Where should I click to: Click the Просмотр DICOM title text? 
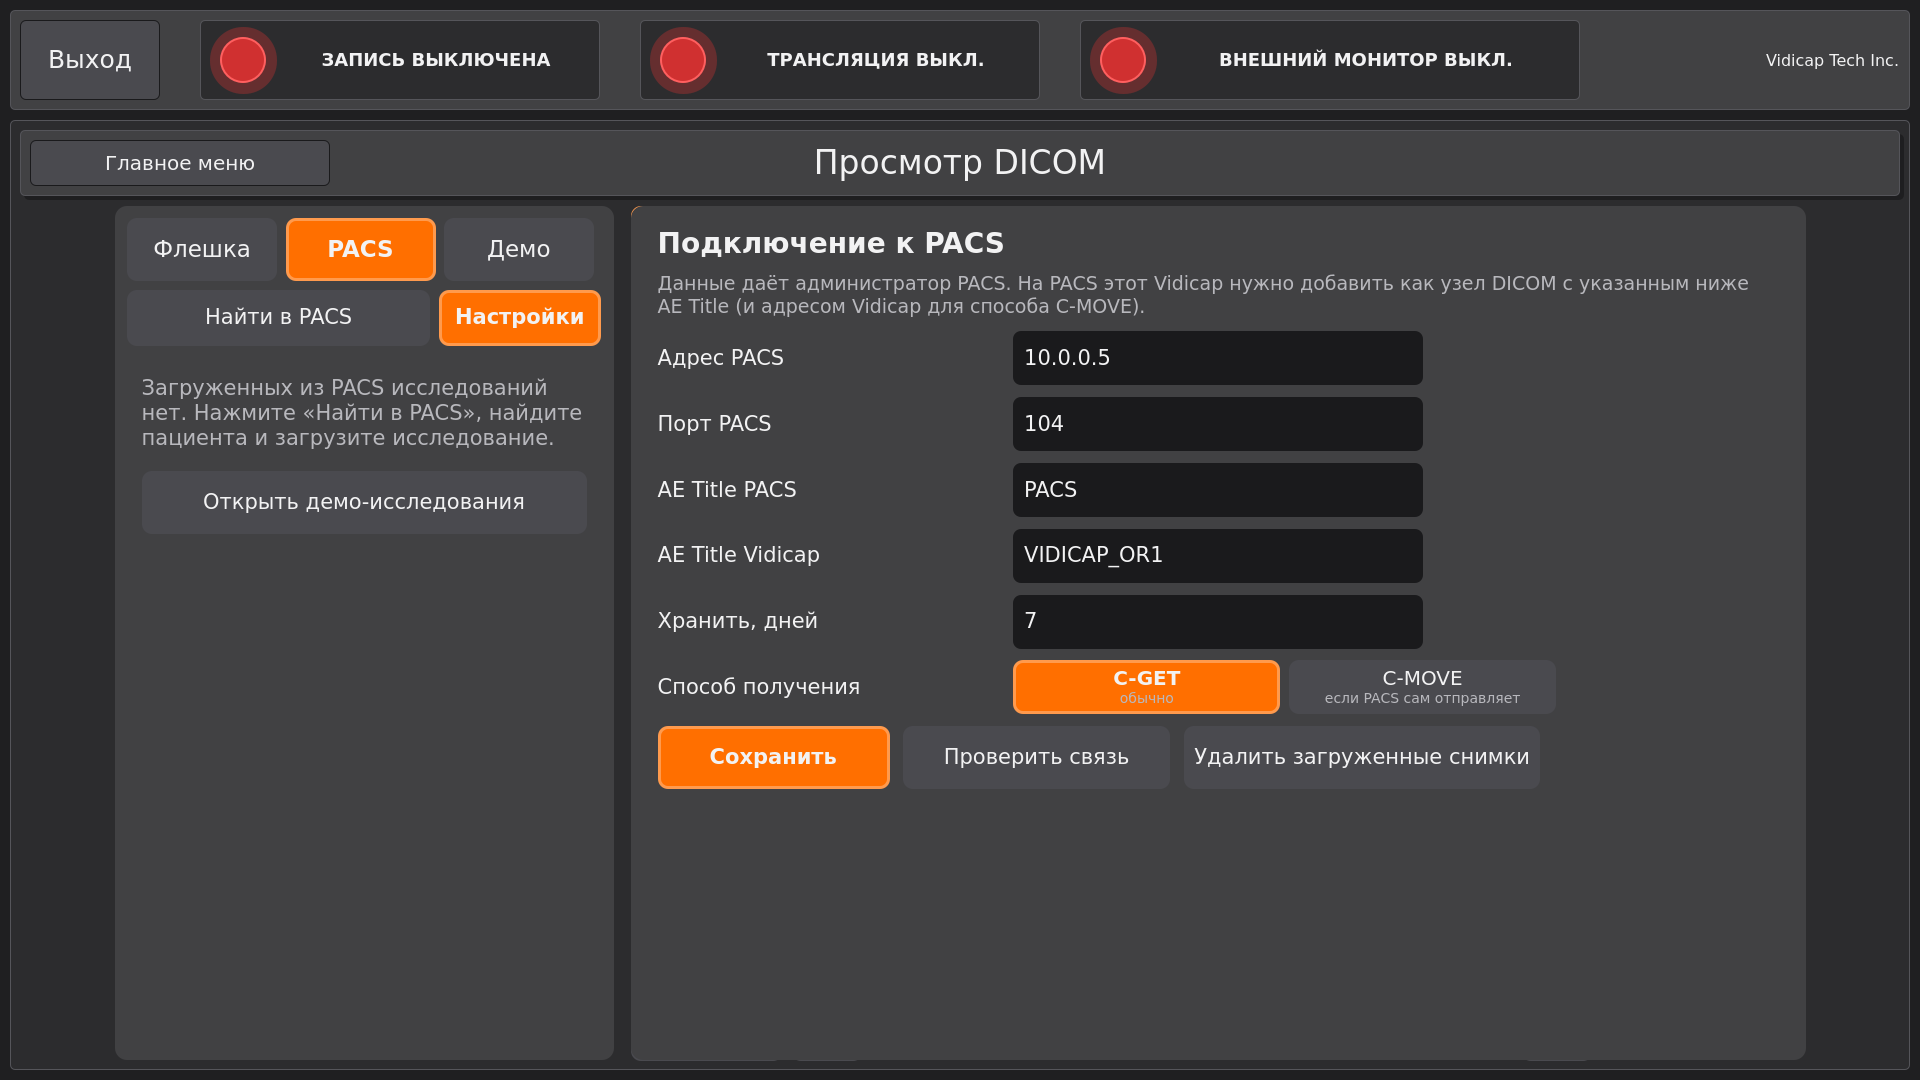960,162
